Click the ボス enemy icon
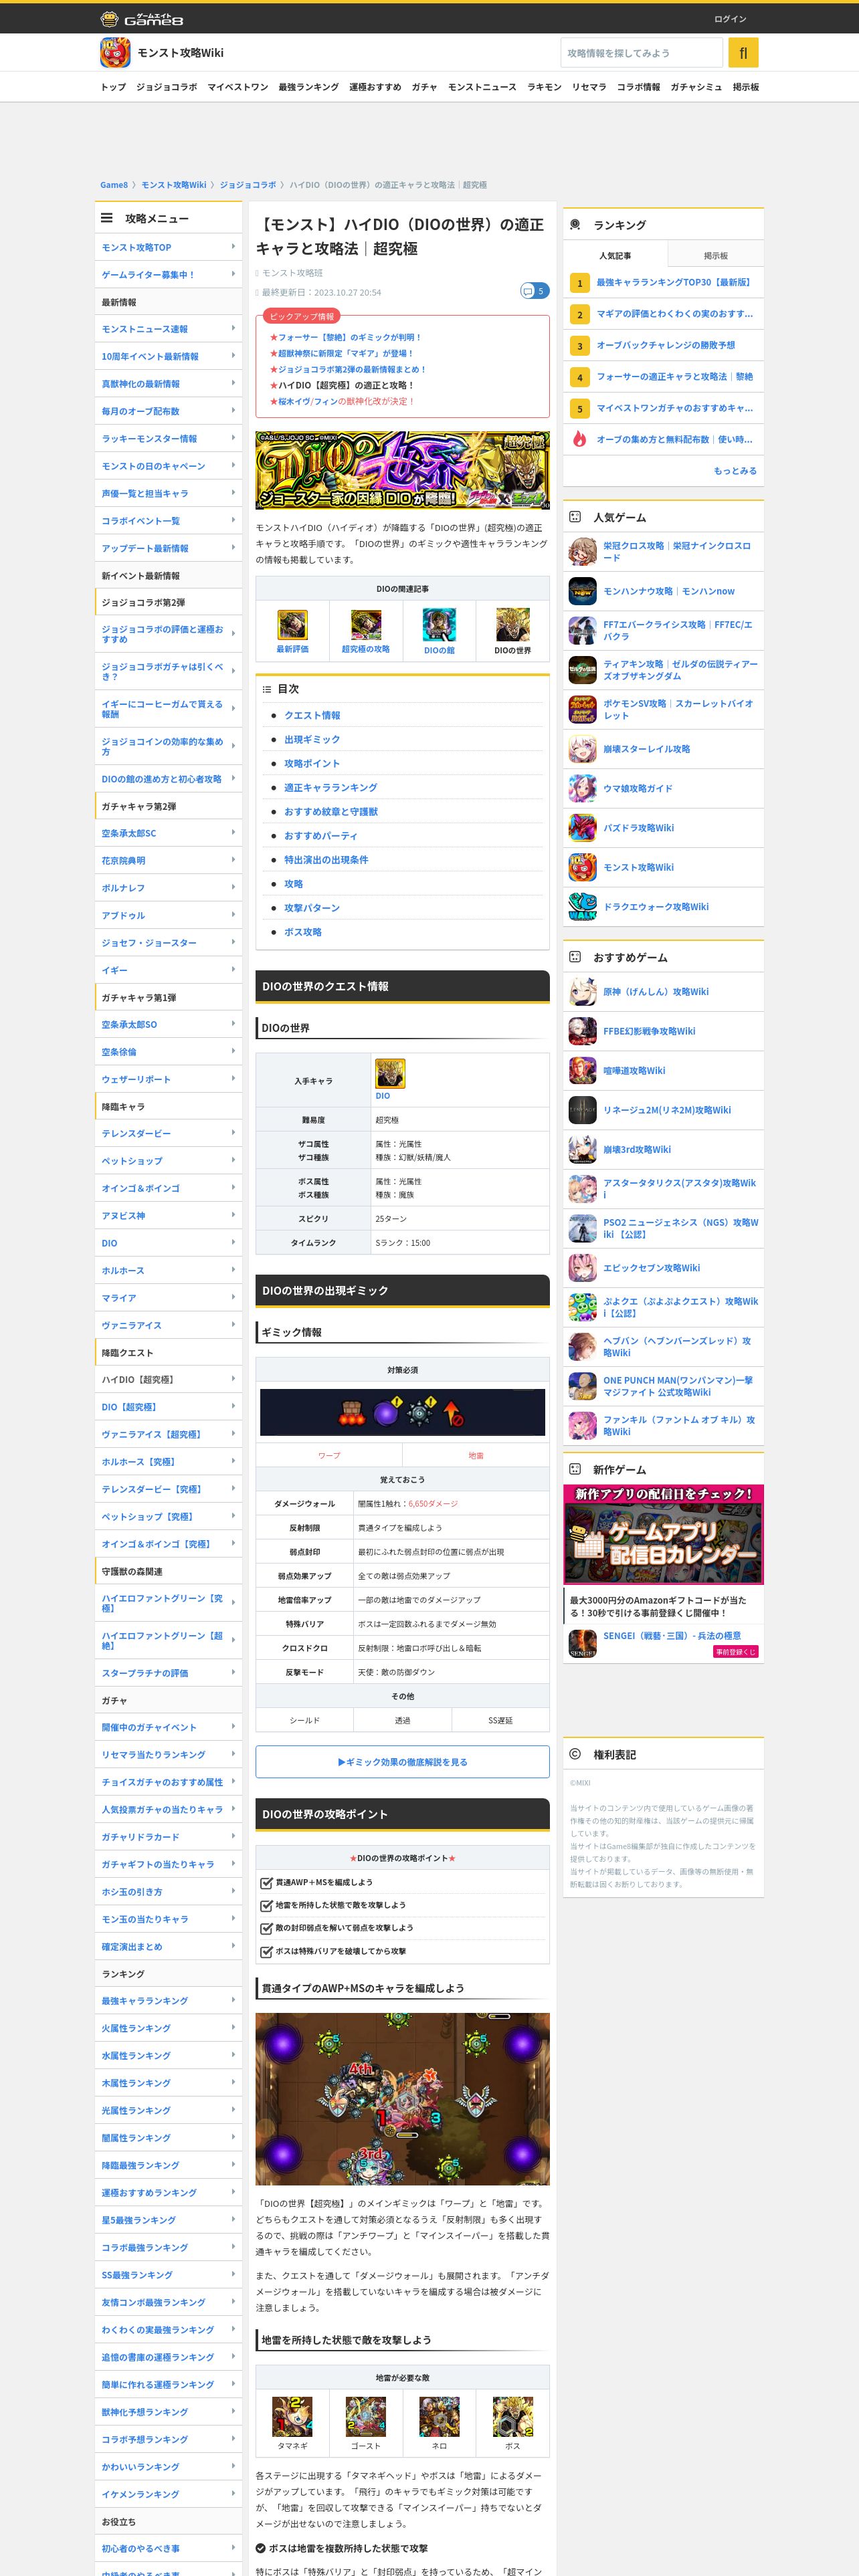Viewport: 859px width, 2576px height. click(x=513, y=2417)
